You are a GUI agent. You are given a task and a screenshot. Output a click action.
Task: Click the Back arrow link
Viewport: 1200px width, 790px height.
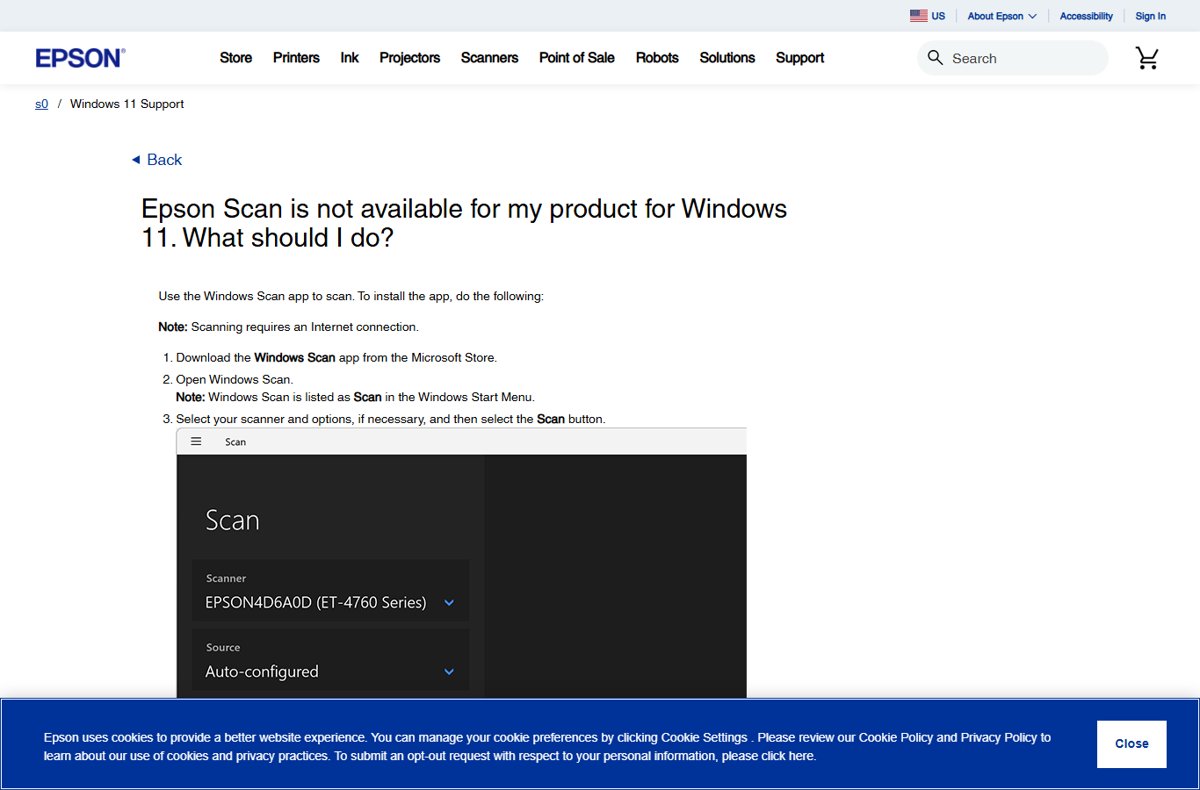click(156, 160)
